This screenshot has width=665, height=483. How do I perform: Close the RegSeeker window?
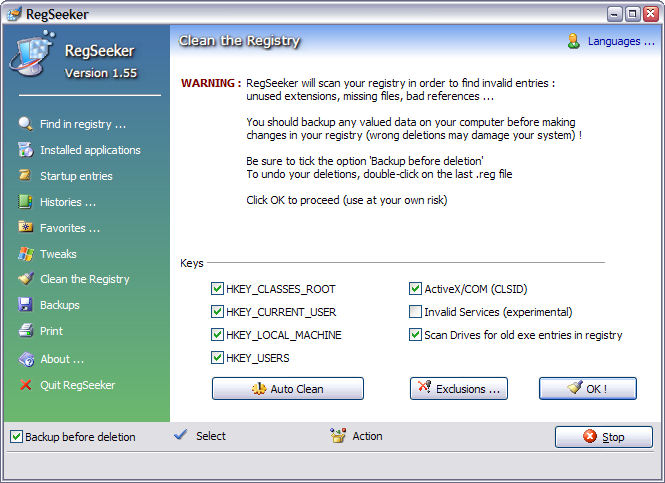point(651,14)
